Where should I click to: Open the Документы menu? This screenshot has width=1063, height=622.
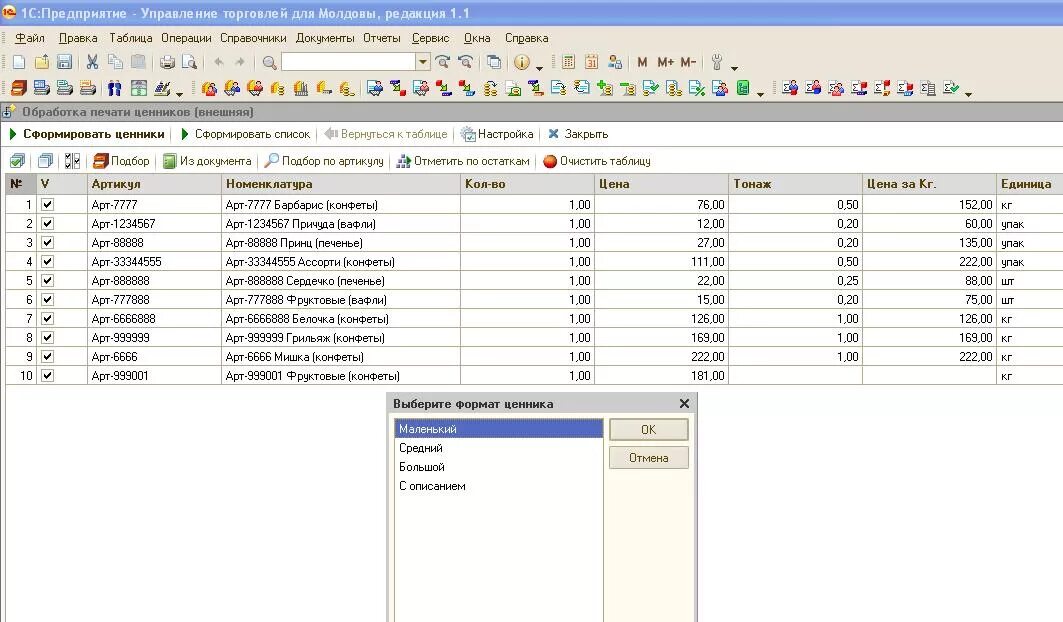[325, 38]
